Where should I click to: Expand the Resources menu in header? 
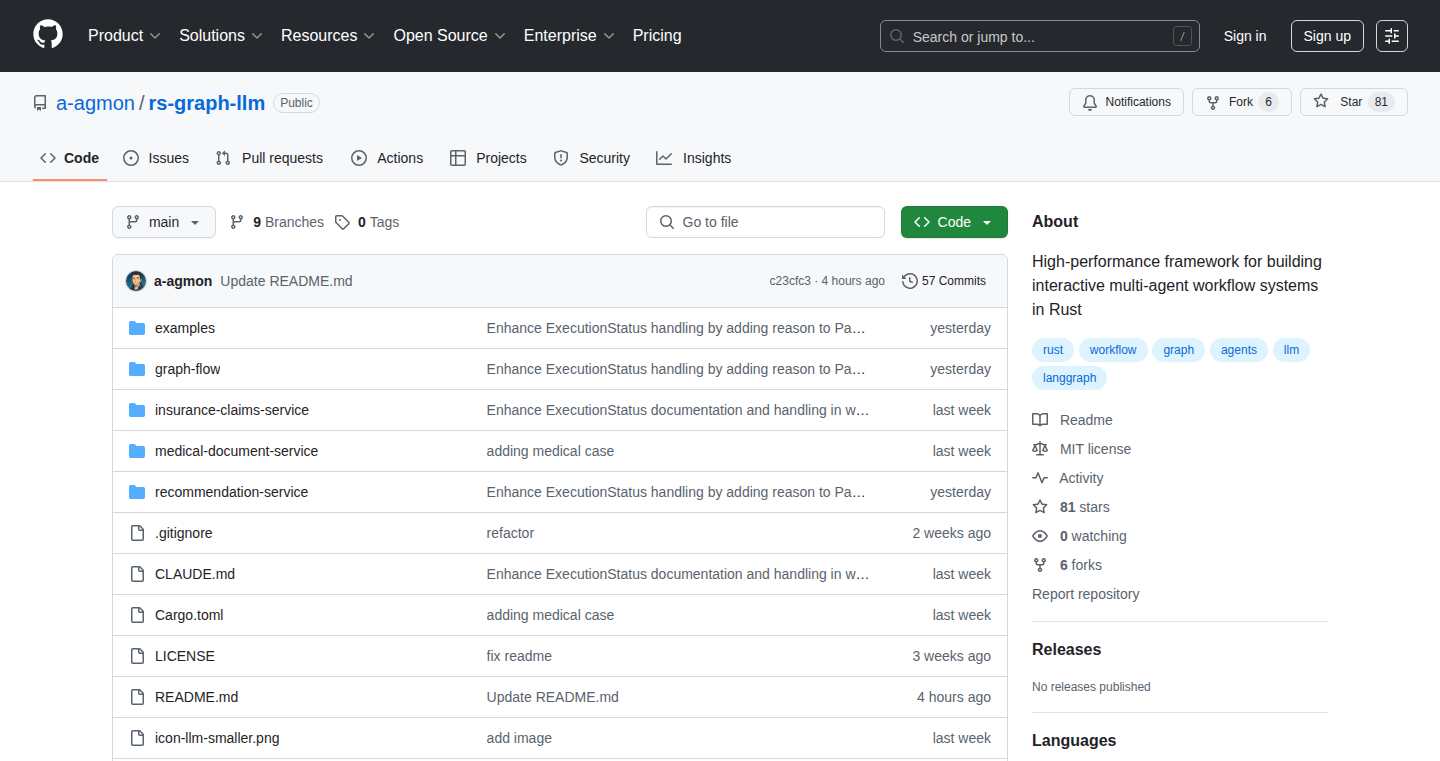(x=328, y=36)
